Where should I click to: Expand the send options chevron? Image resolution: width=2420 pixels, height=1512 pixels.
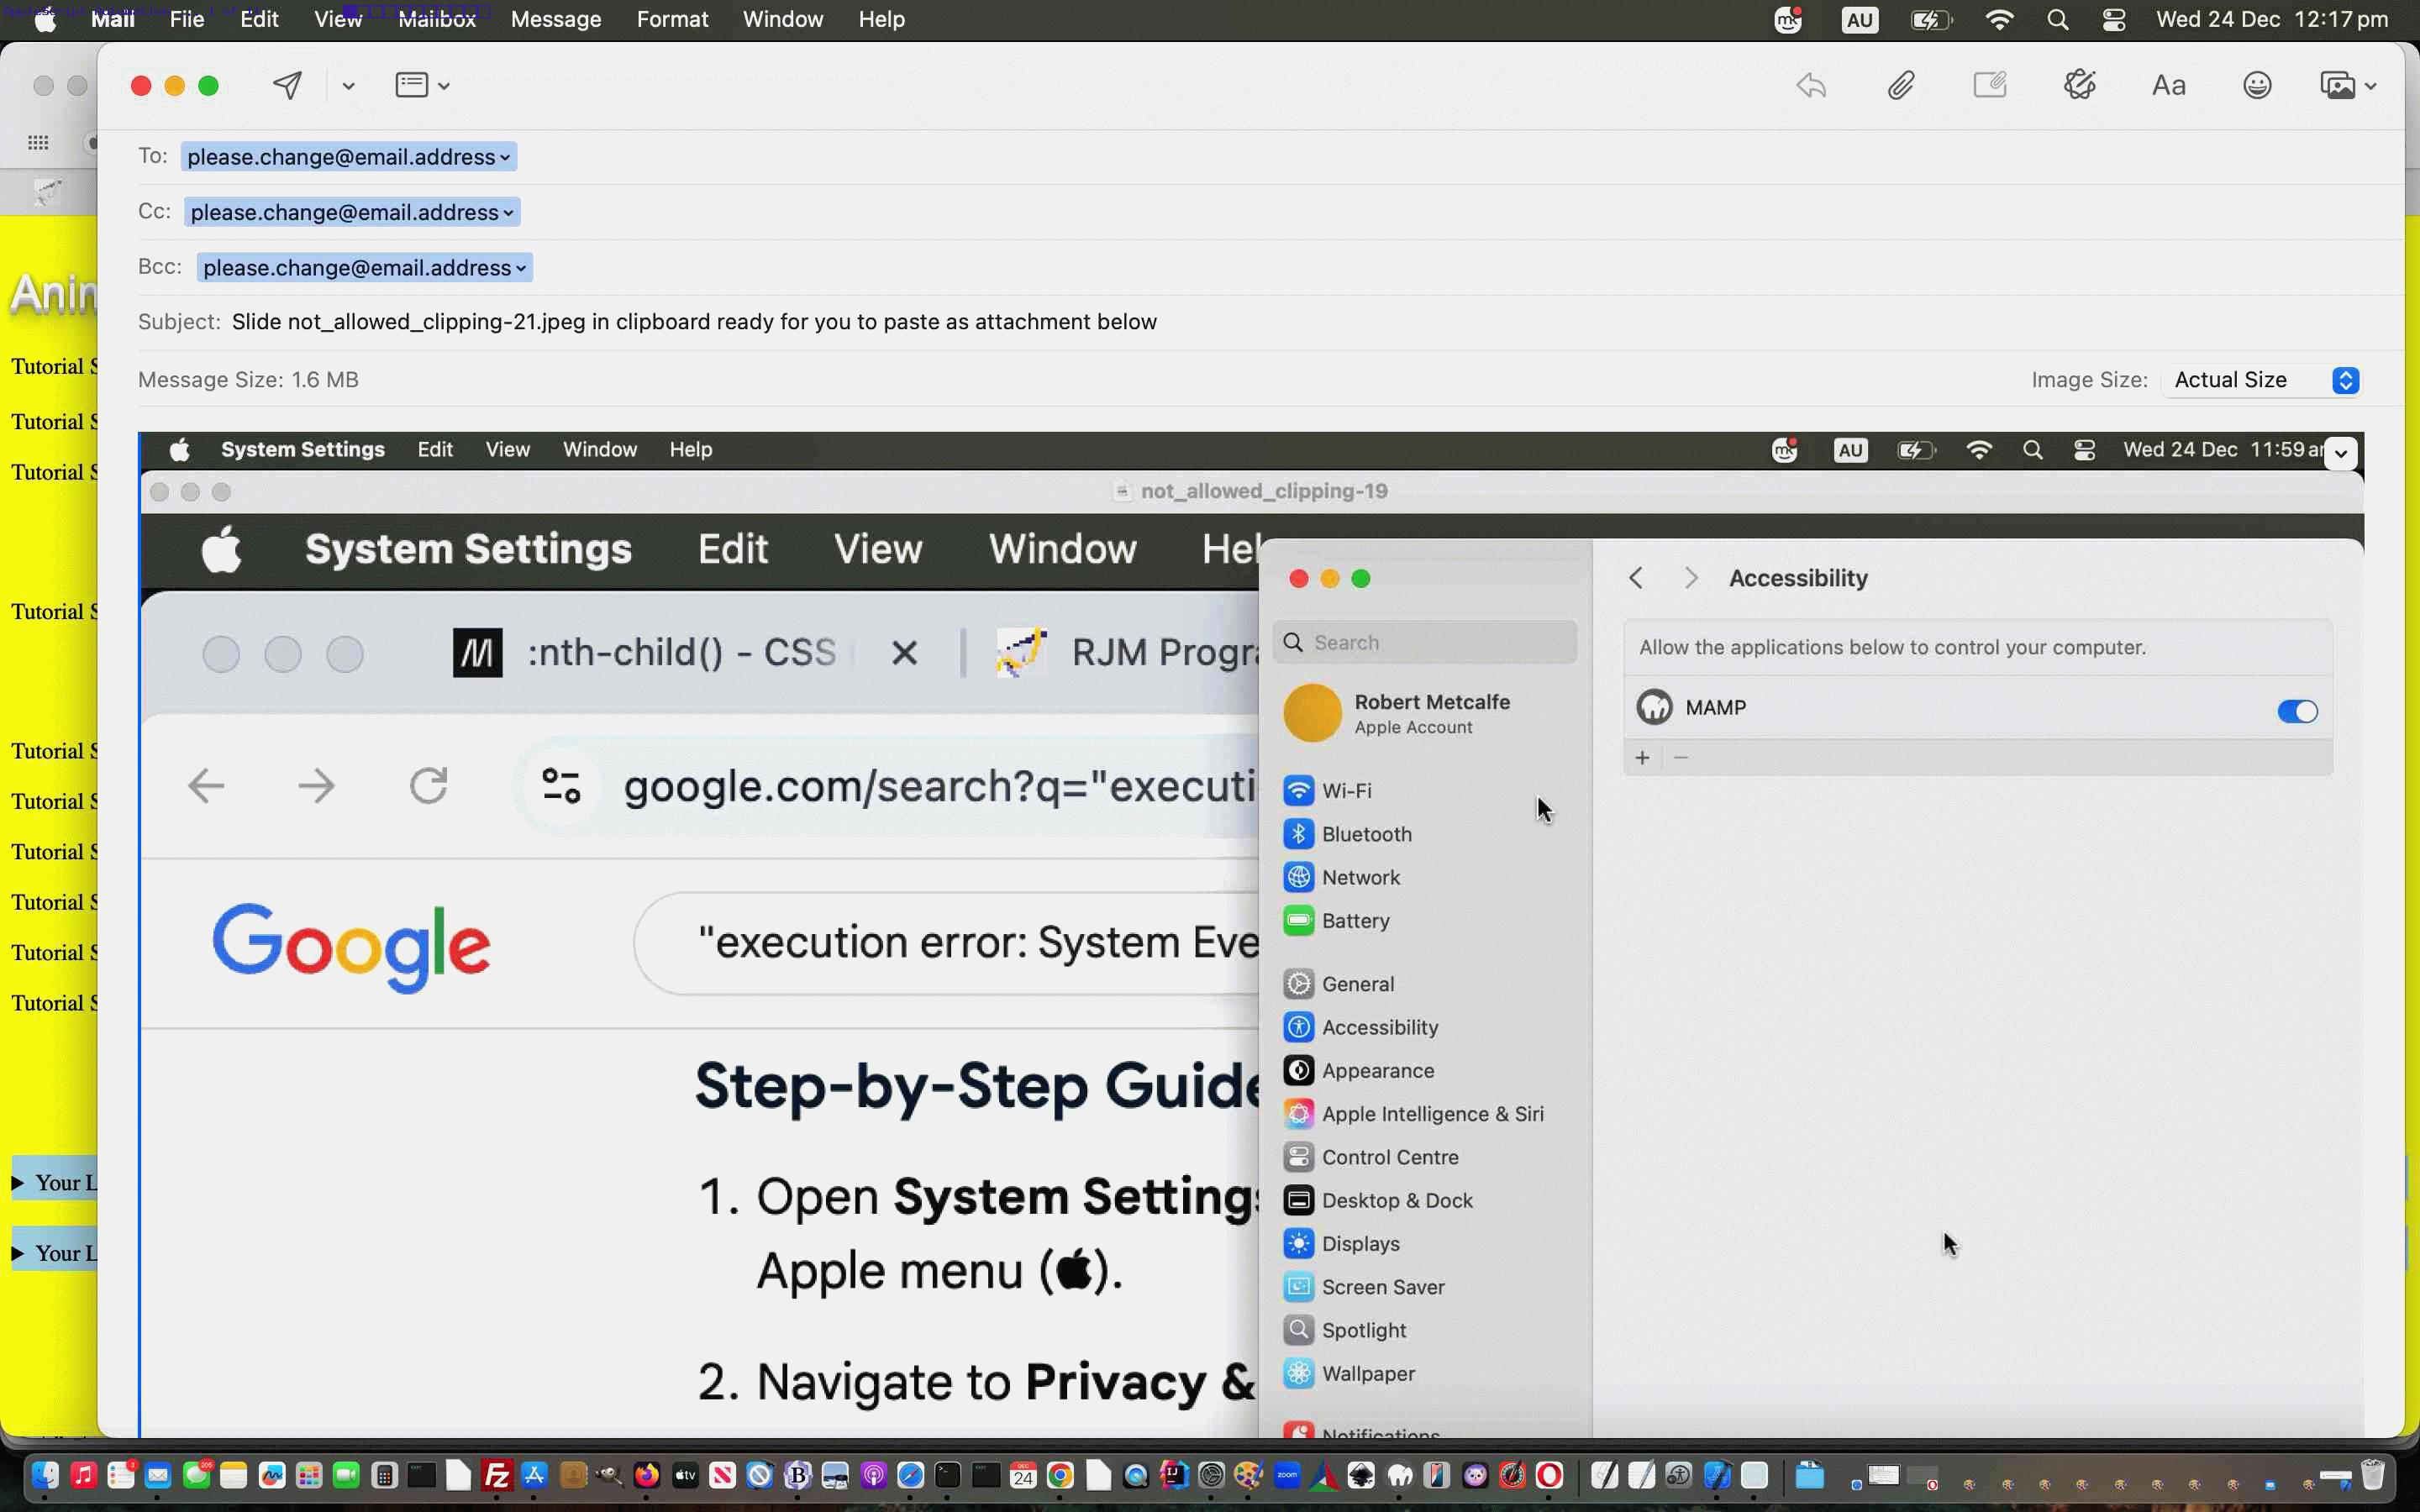(348, 86)
